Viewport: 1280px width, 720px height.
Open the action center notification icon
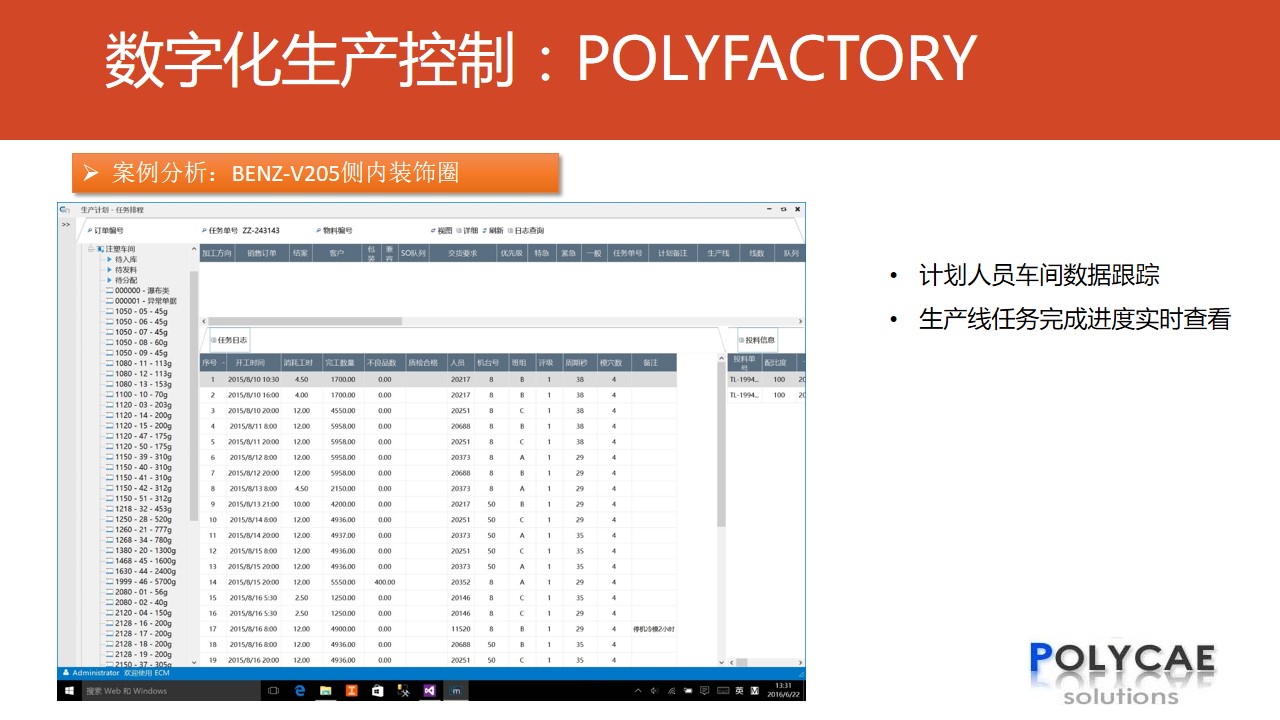707,691
